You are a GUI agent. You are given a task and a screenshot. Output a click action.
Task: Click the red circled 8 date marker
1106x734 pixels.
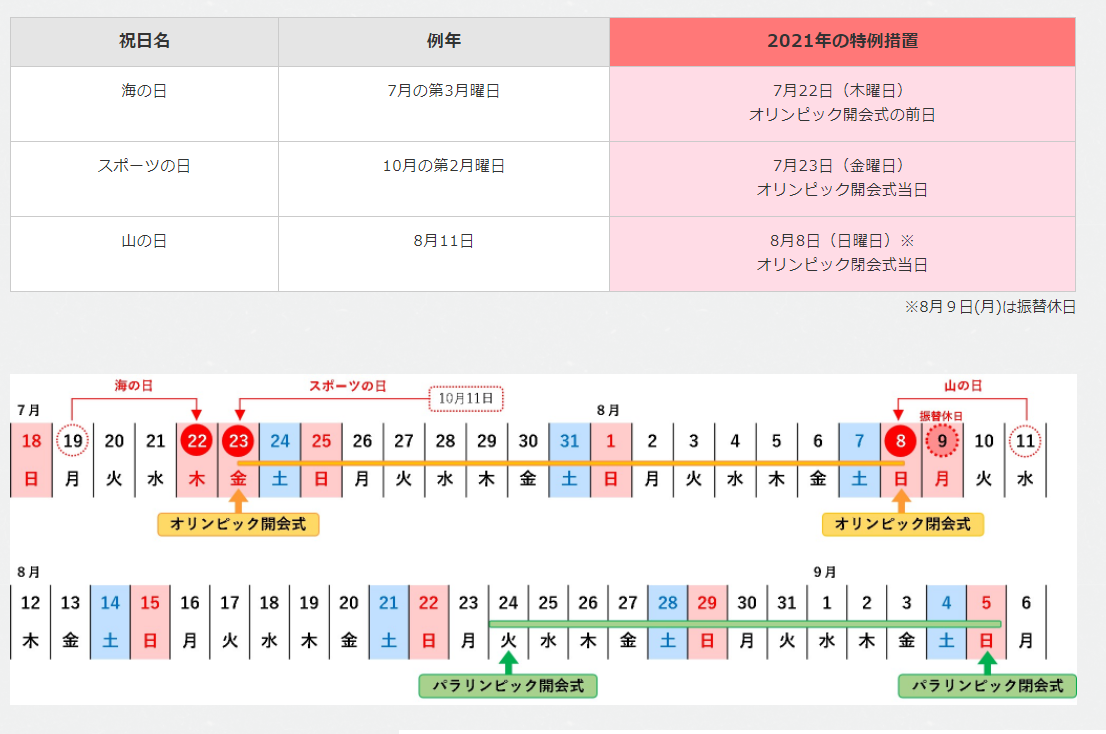[900, 441]
